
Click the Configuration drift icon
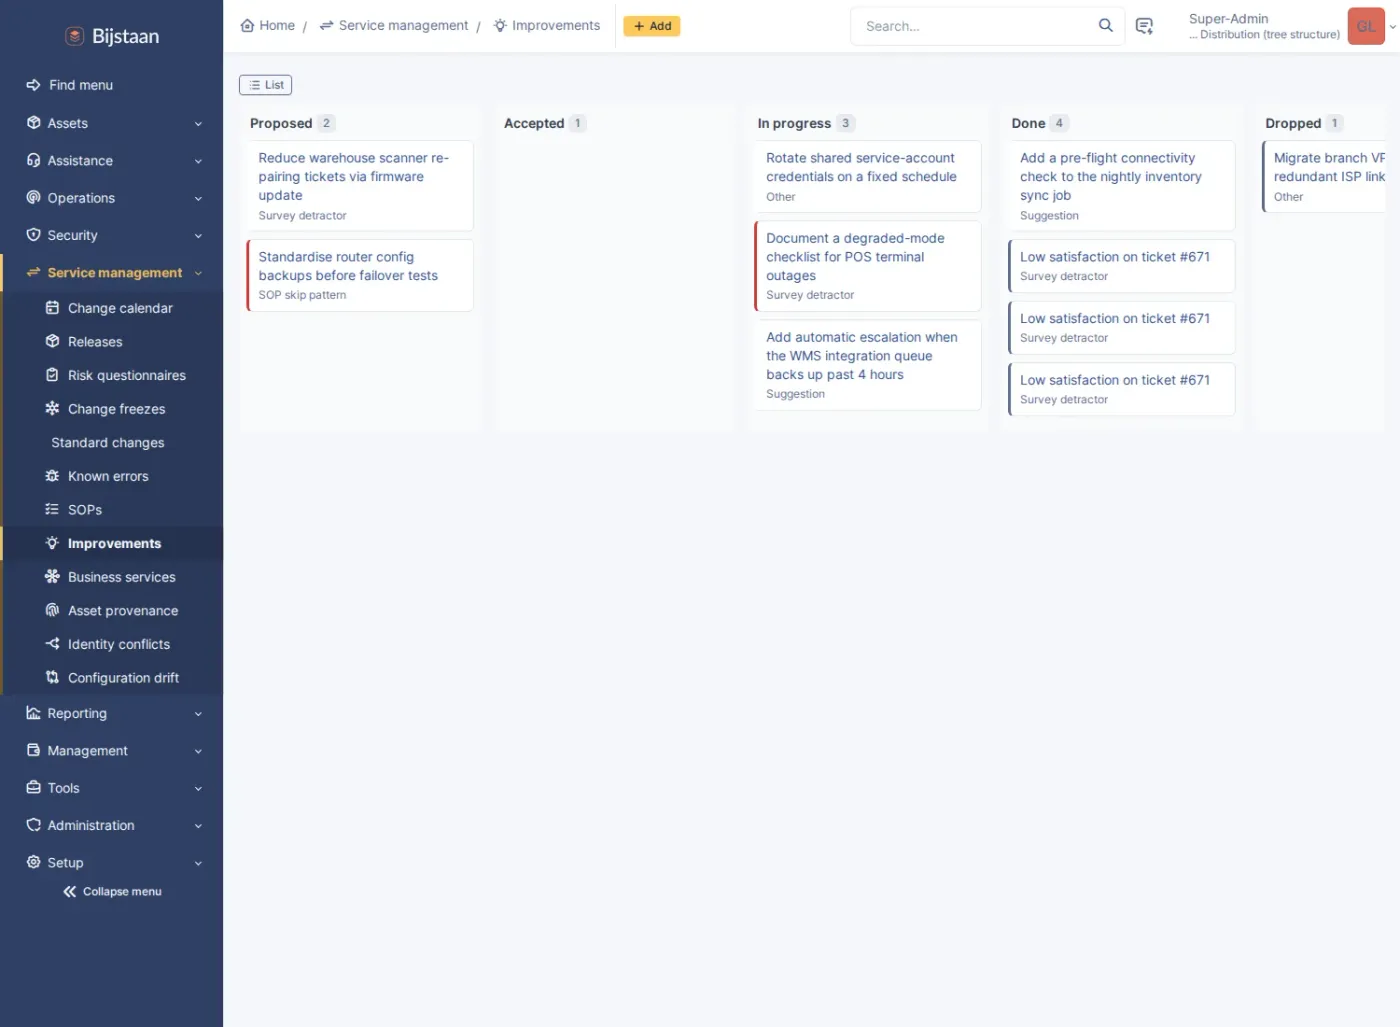pos(53,678)
